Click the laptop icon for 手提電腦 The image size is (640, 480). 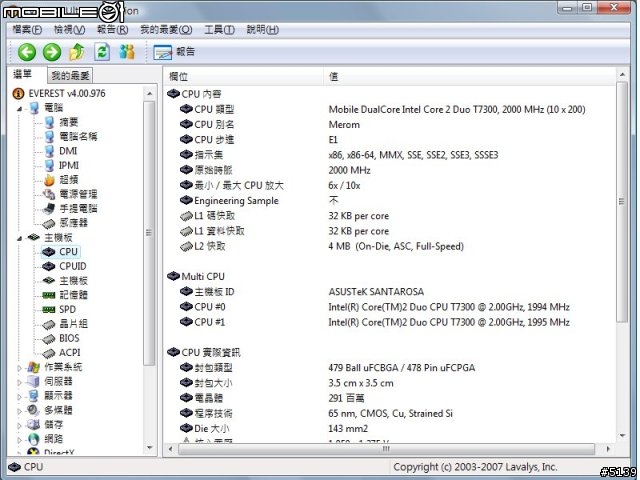tap(49, 209)
